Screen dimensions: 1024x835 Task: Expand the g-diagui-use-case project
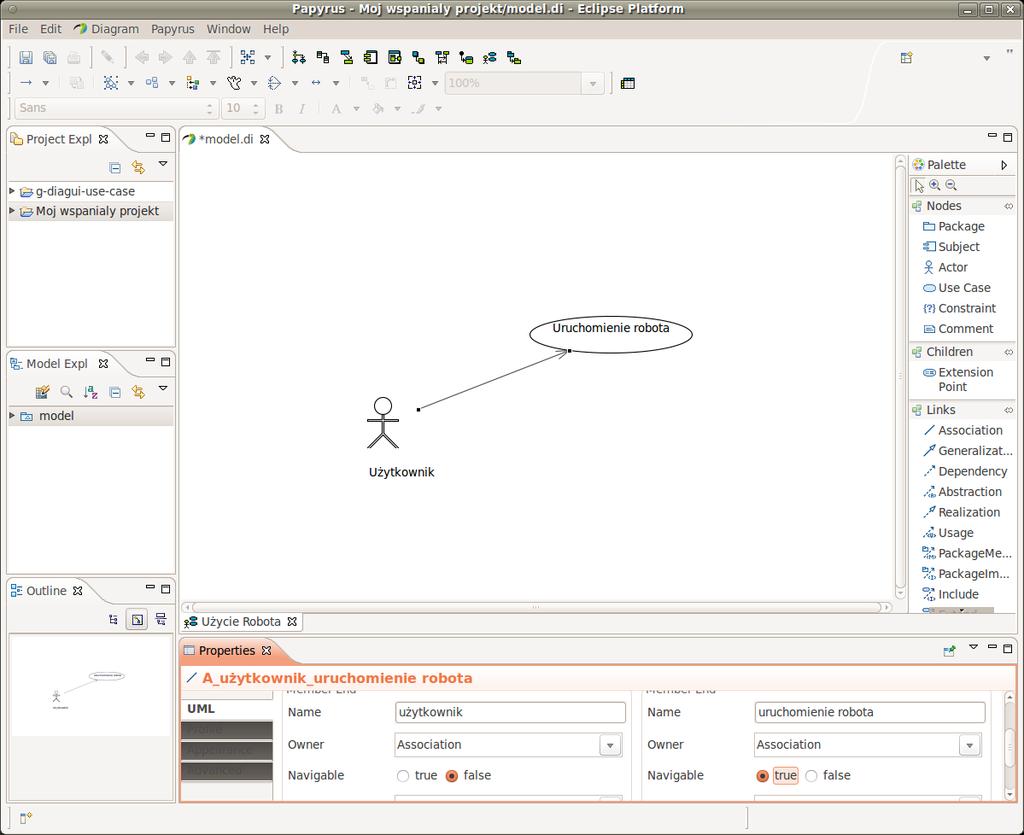(12, 191)
